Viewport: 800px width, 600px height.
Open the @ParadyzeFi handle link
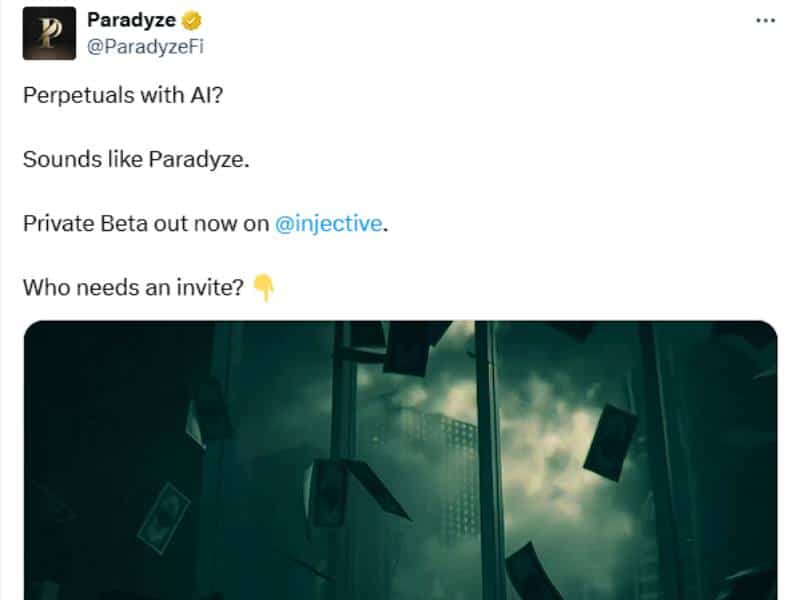[x=145, y=47]
